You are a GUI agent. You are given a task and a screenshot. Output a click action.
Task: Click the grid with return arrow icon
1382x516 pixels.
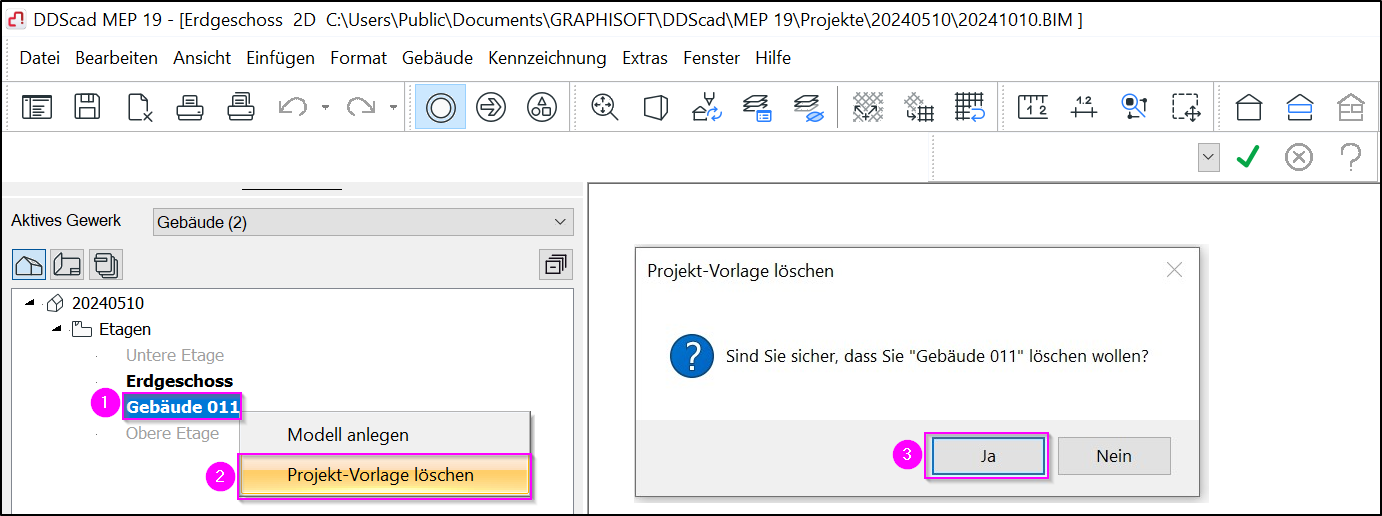click(969, 107)
